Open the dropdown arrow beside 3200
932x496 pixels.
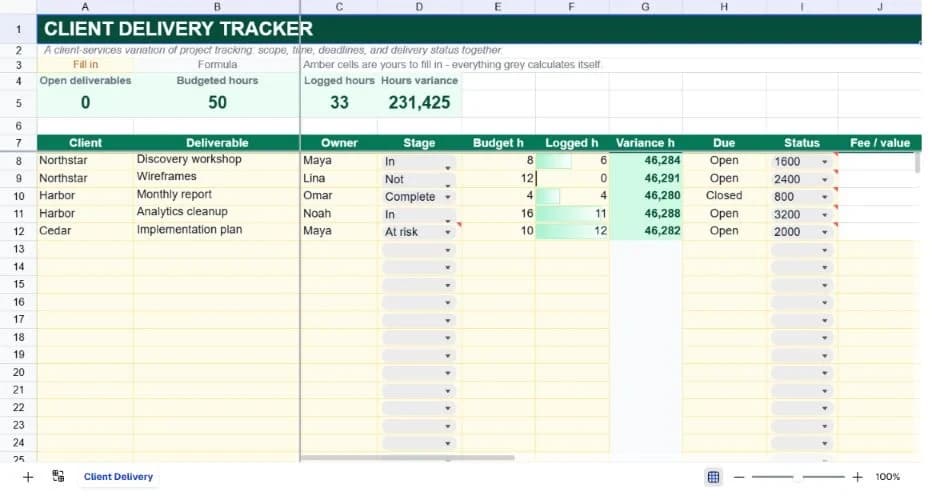point(824,215)
